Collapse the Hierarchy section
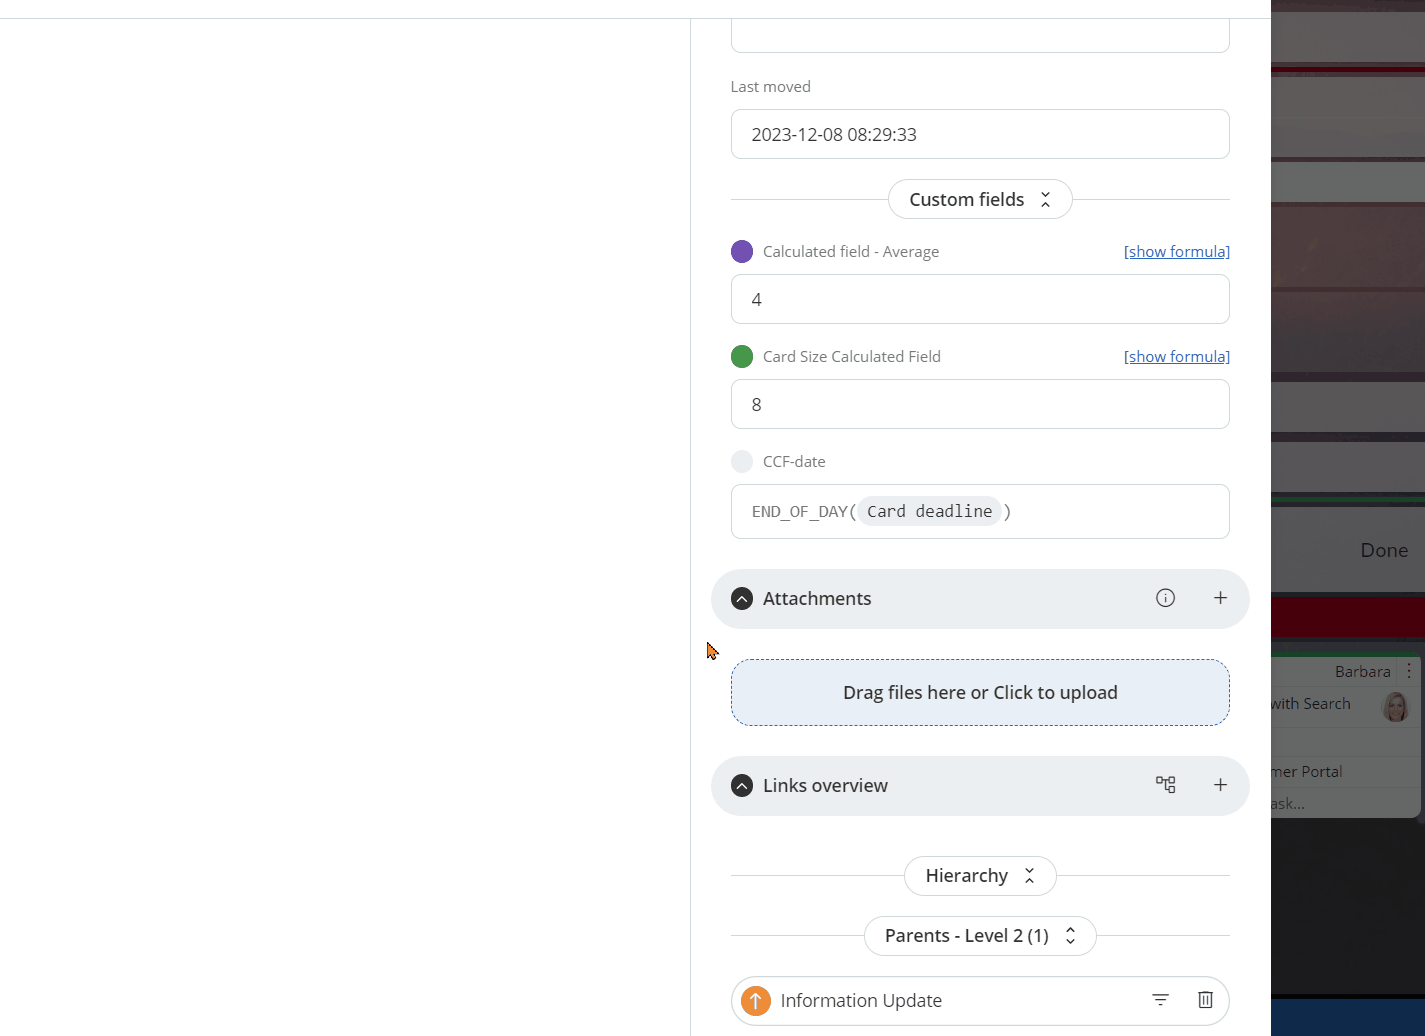The height and width of the screenshot is (1036, 1425). [x=980, y=876]
